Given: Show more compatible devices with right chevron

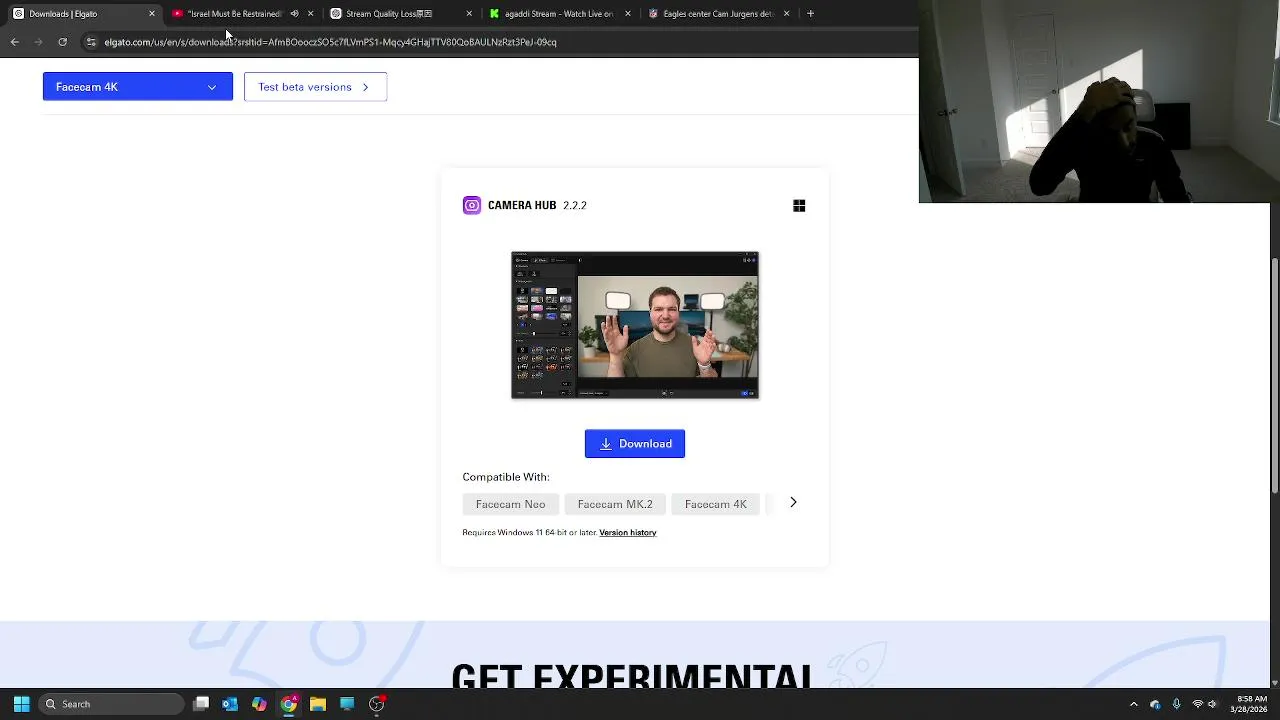Looking at the screenshot, I should coord(793,503).
